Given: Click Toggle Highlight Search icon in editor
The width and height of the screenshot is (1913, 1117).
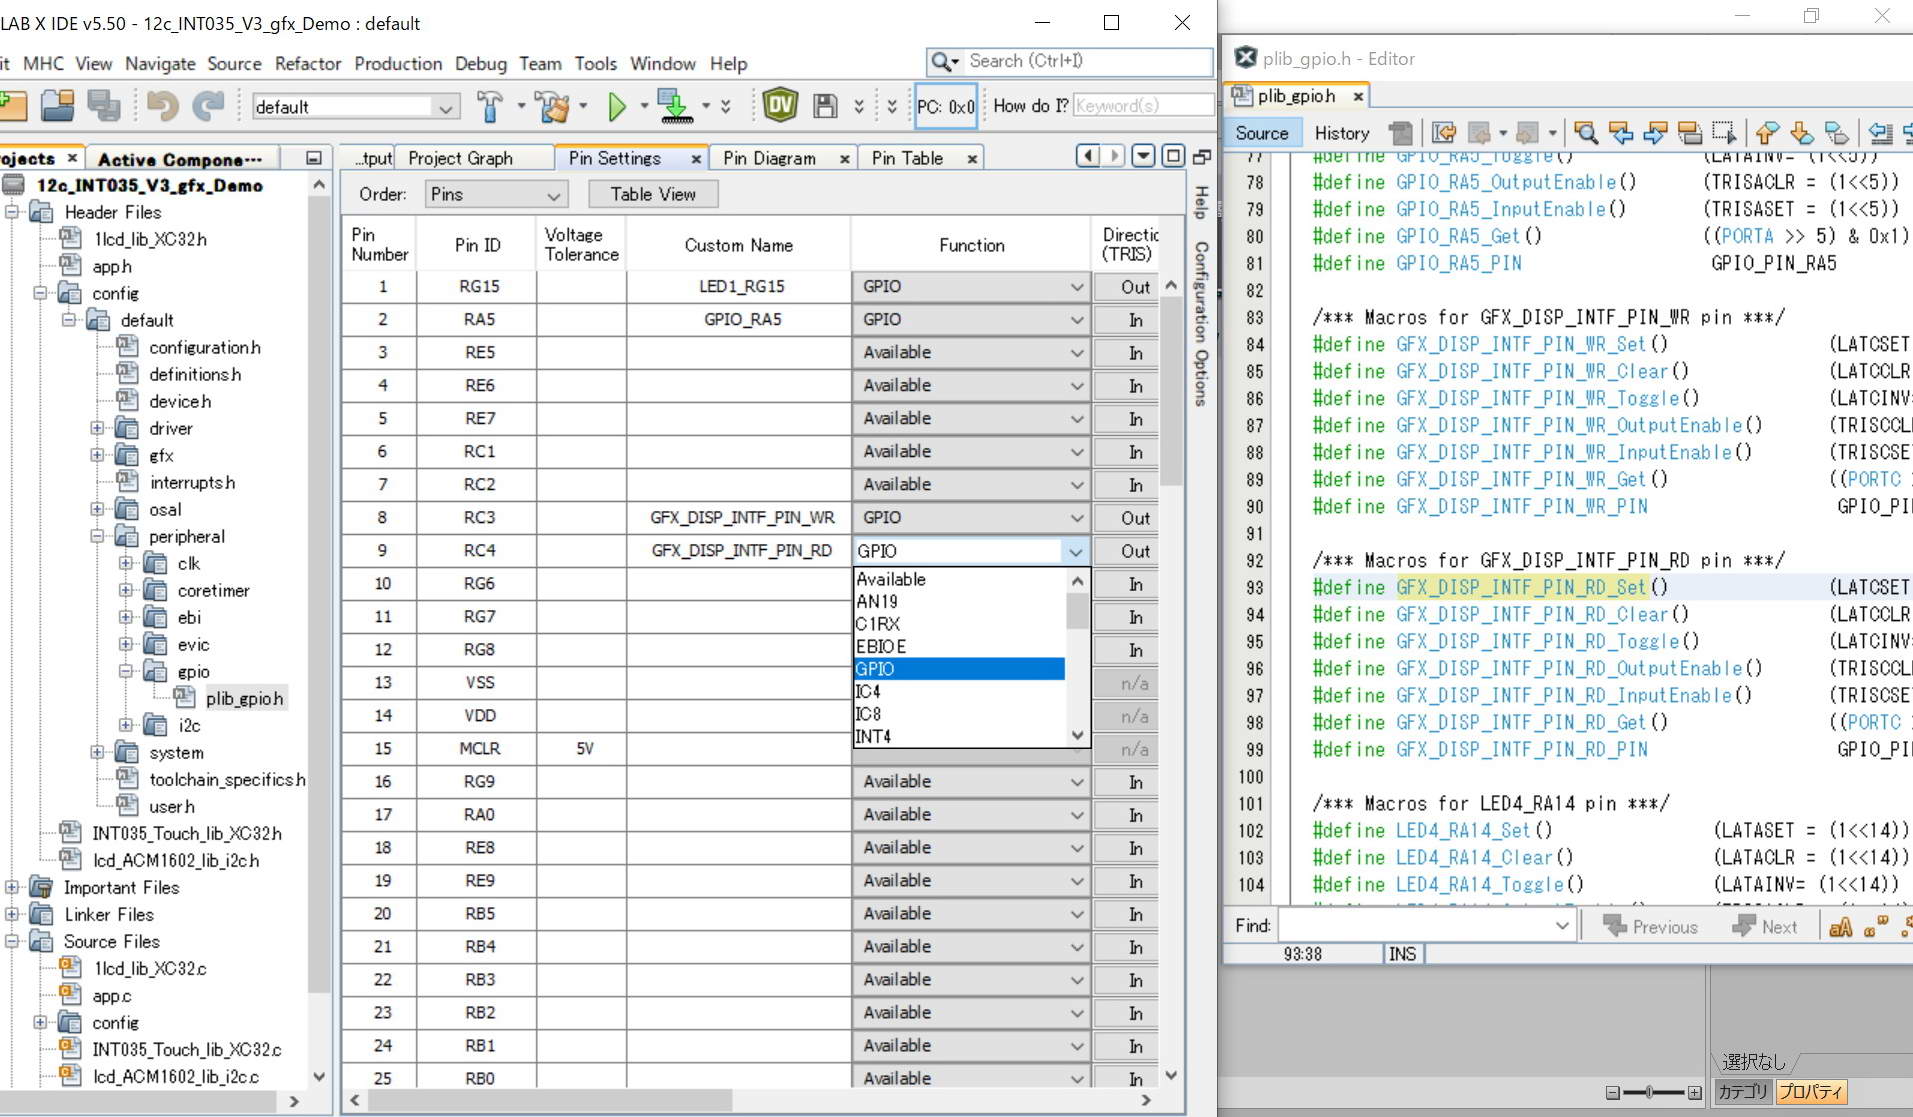Looking at the screenshot, I should [1690, 132].
